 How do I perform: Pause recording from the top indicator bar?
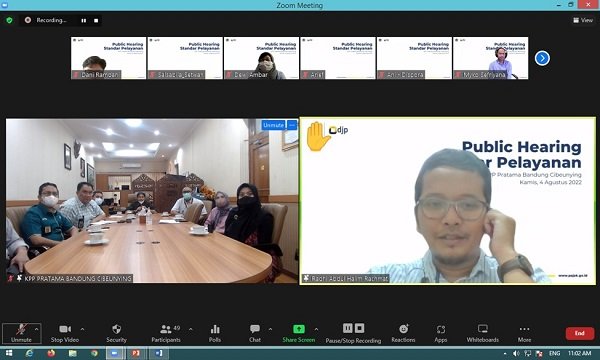(83, 21)
